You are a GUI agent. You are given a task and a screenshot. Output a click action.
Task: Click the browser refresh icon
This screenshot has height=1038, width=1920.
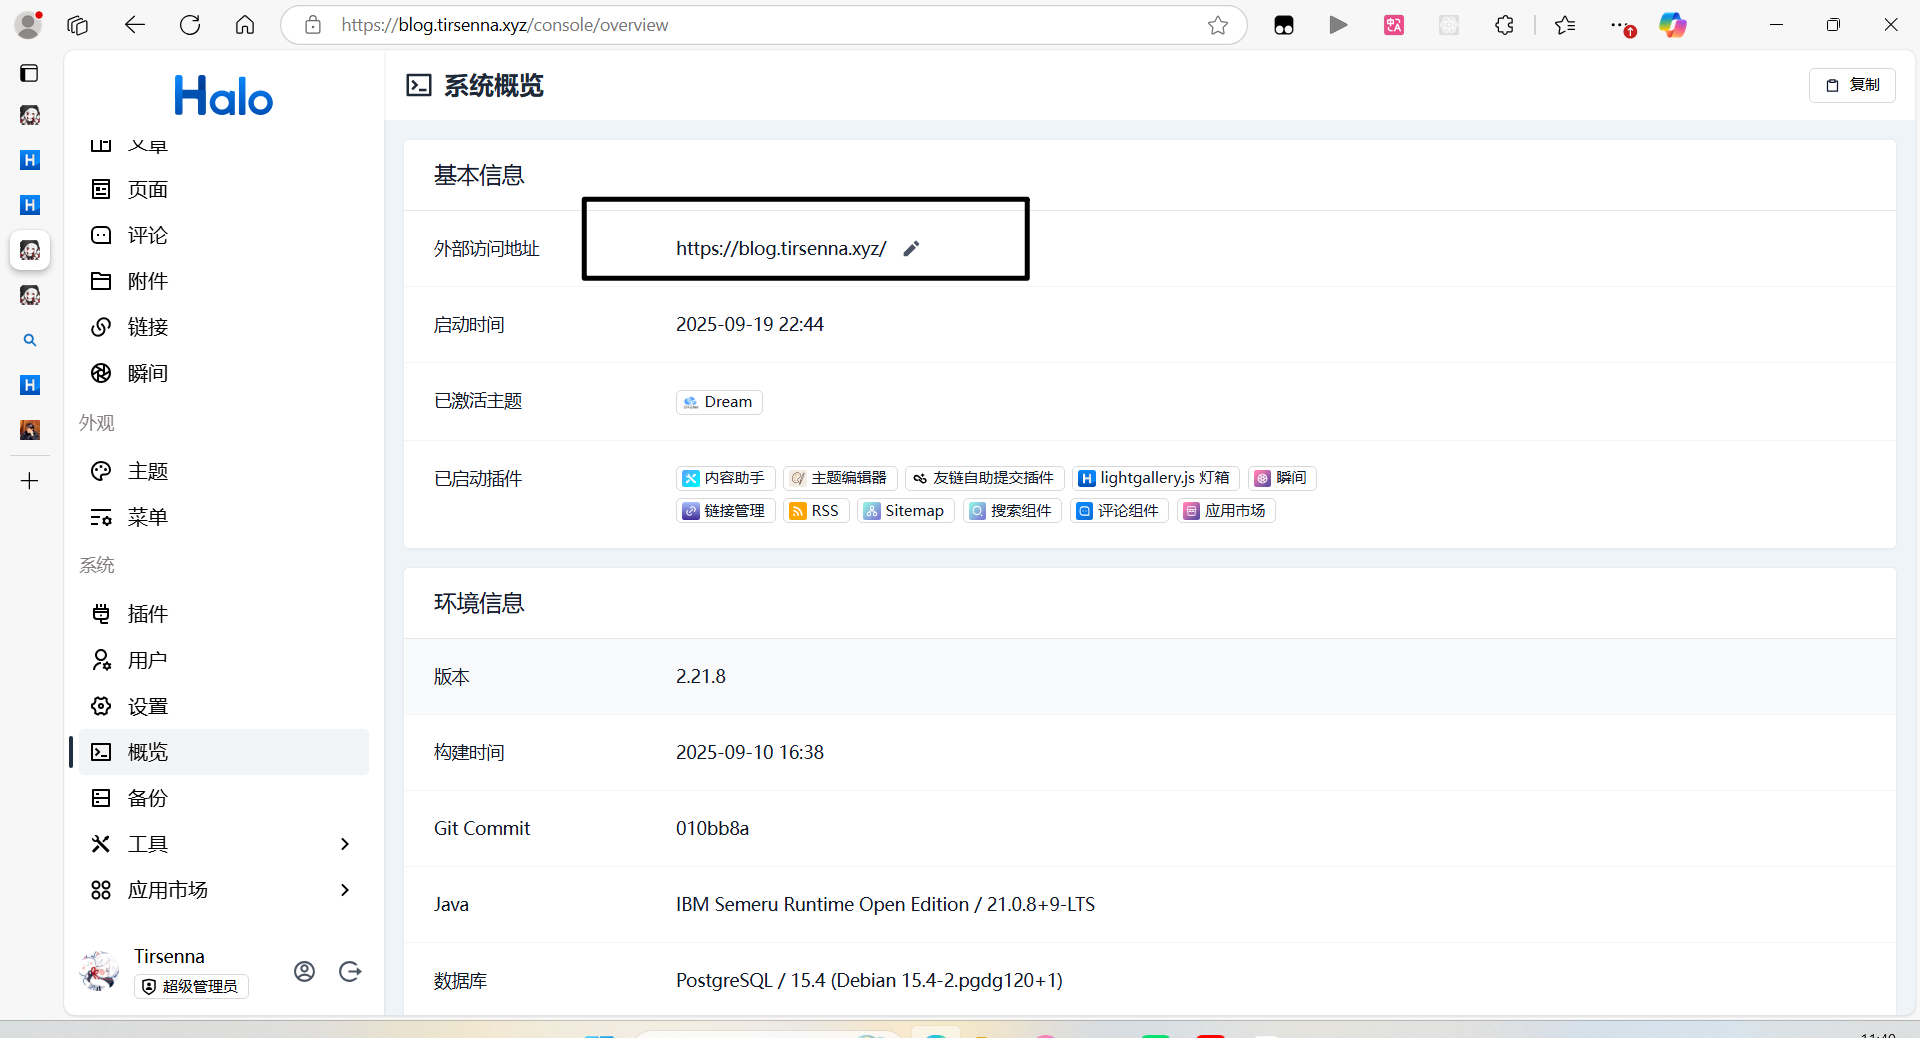point(190,25)
